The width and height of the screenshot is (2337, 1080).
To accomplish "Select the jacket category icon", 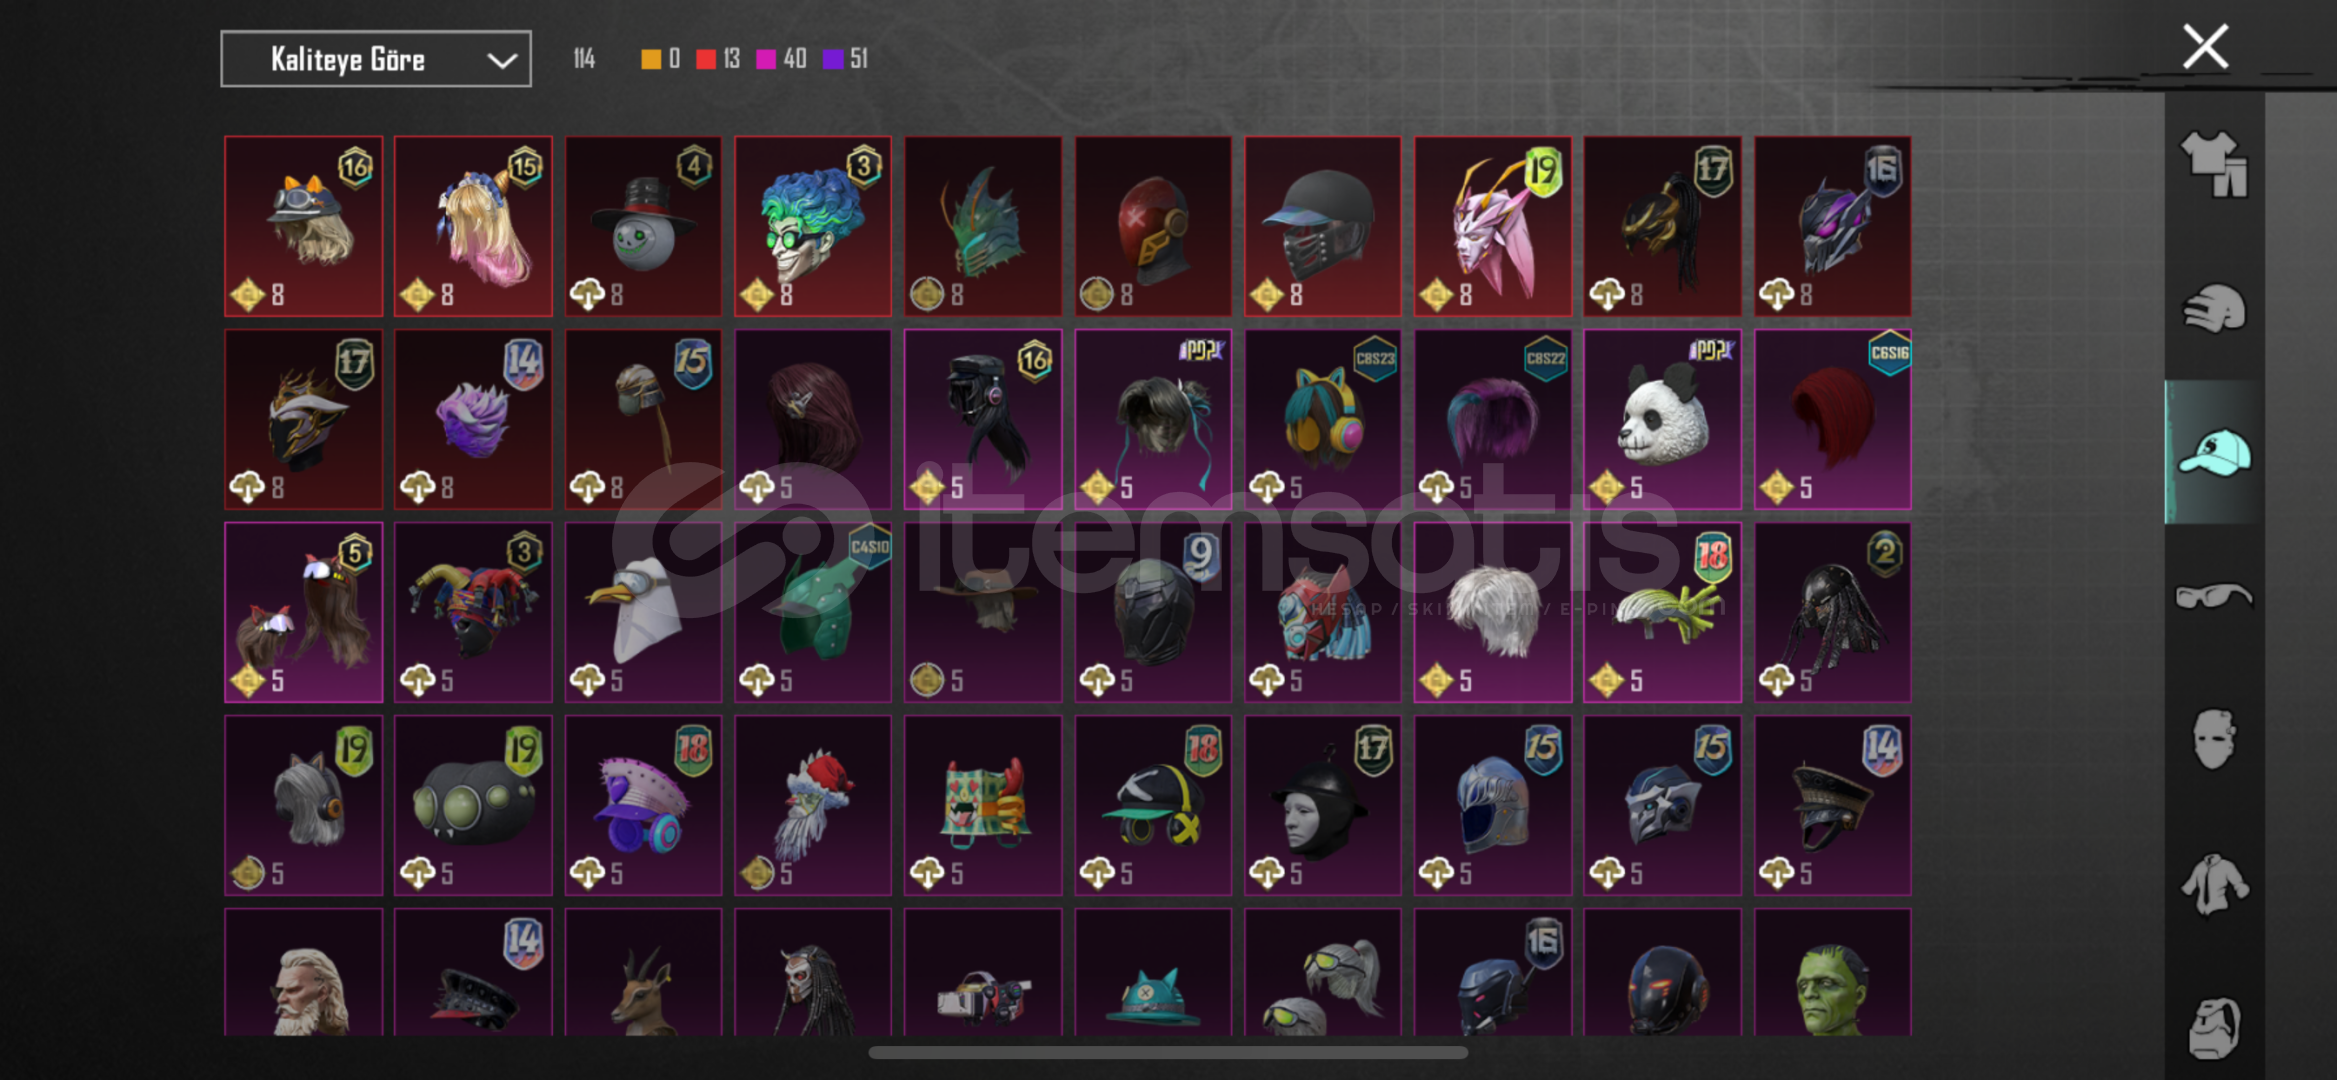I will pos(2214,884).
